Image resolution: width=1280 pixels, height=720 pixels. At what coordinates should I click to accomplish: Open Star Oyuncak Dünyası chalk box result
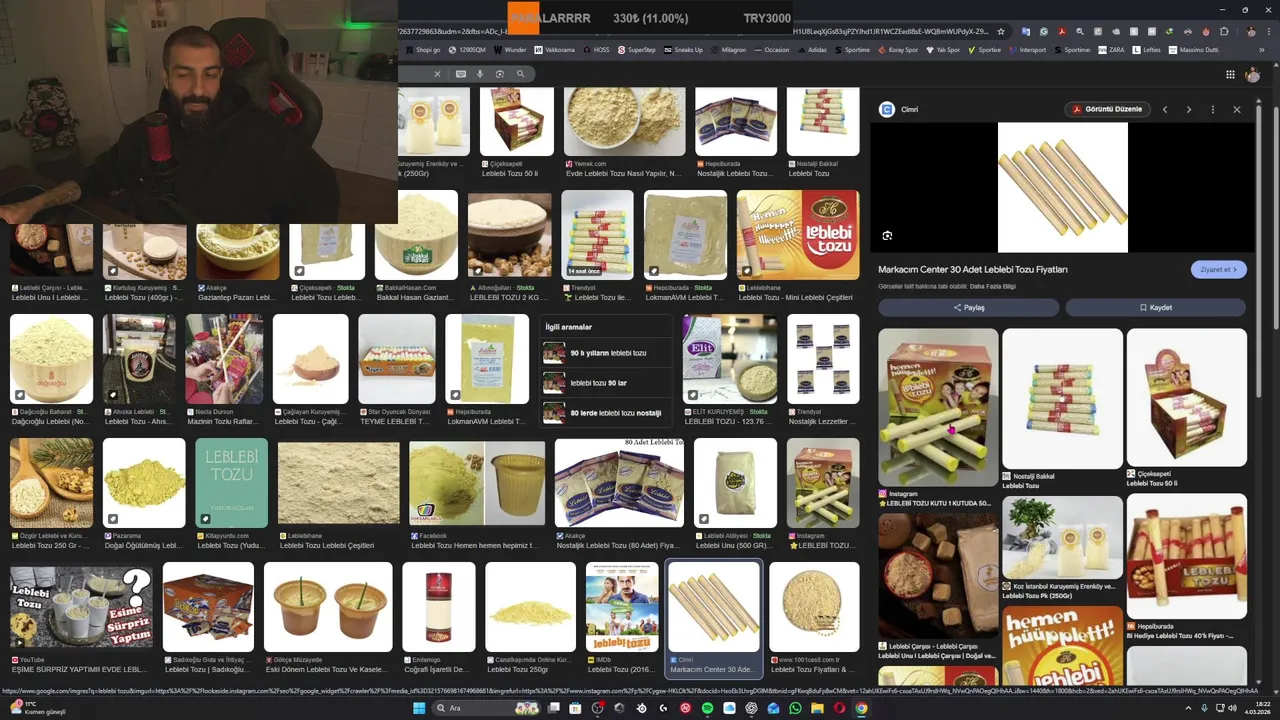[397, 359]
